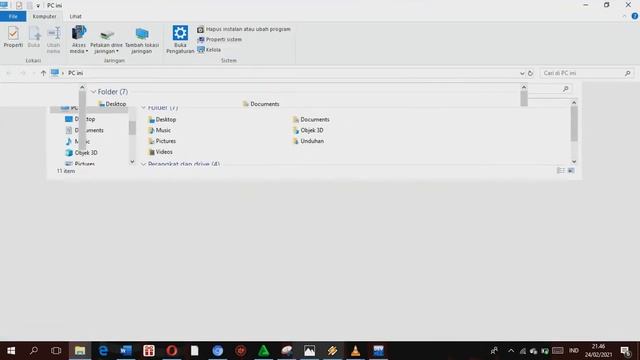Screen dimensions: 640x360
Task: Go up one level with the up arrow
Action: coord(43,73)
